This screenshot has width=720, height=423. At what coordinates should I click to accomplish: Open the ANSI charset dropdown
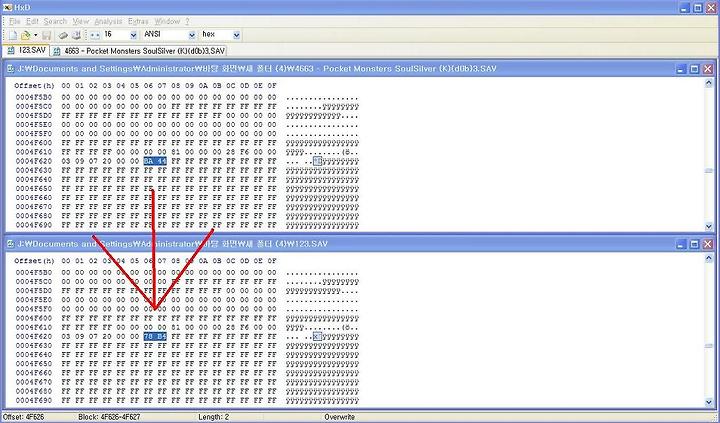[191, 35]
